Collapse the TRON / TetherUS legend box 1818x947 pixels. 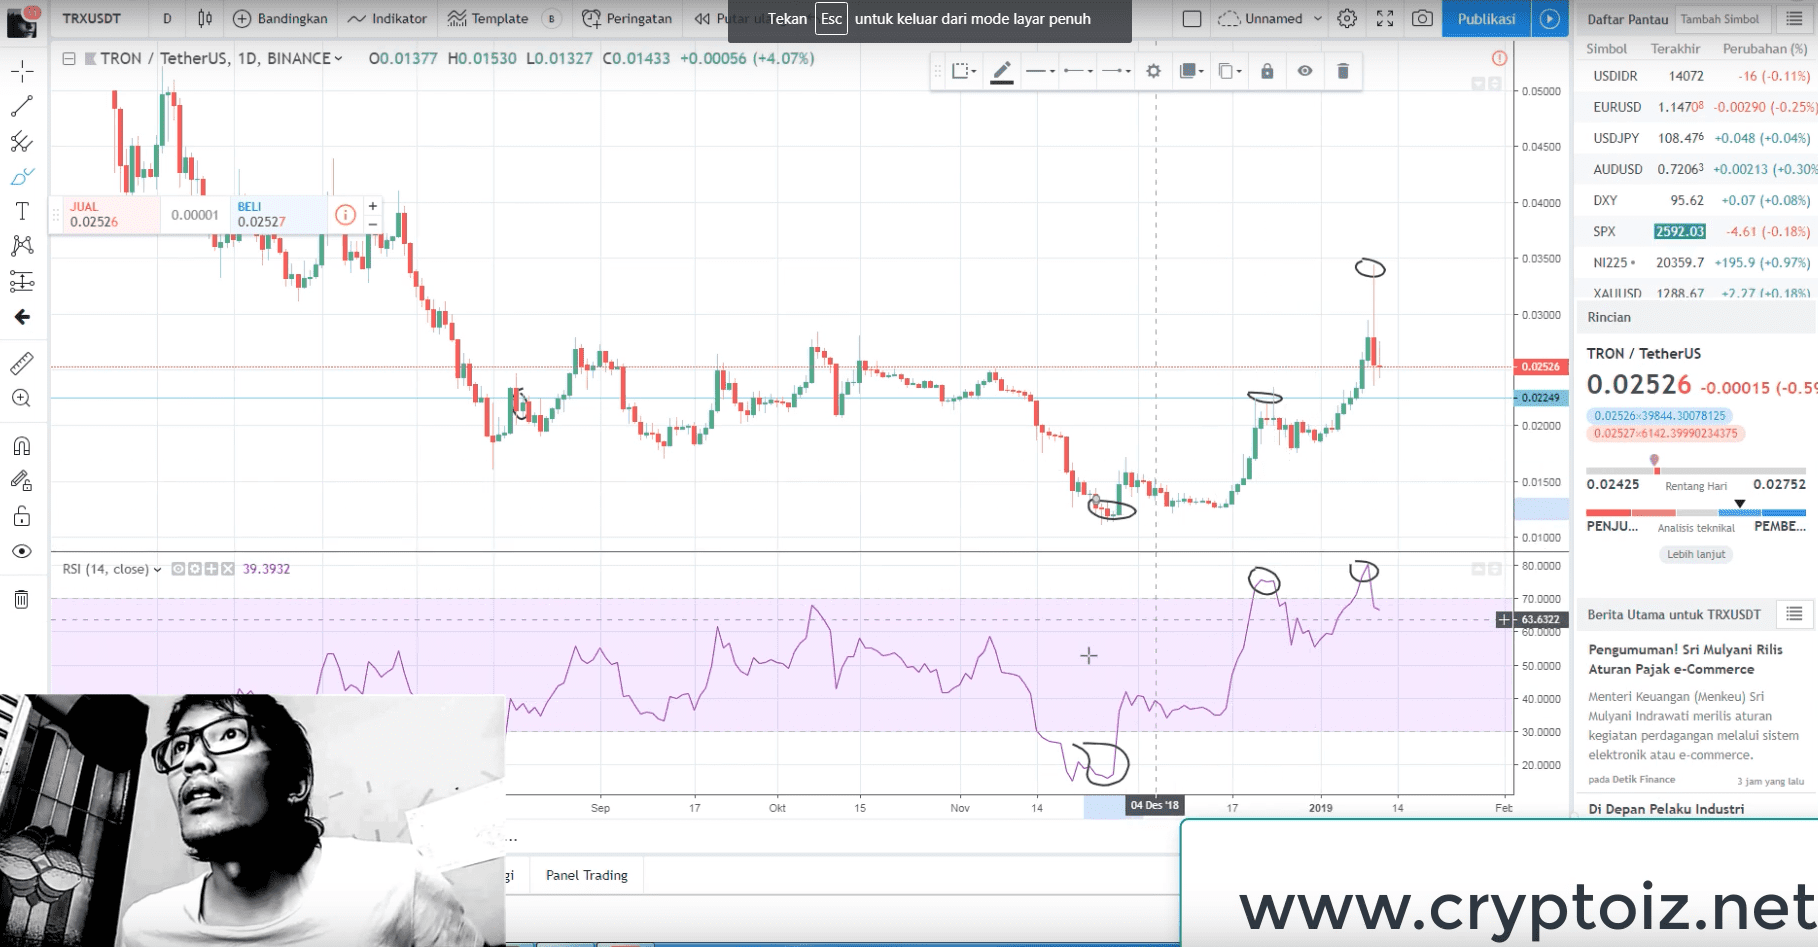68,58
